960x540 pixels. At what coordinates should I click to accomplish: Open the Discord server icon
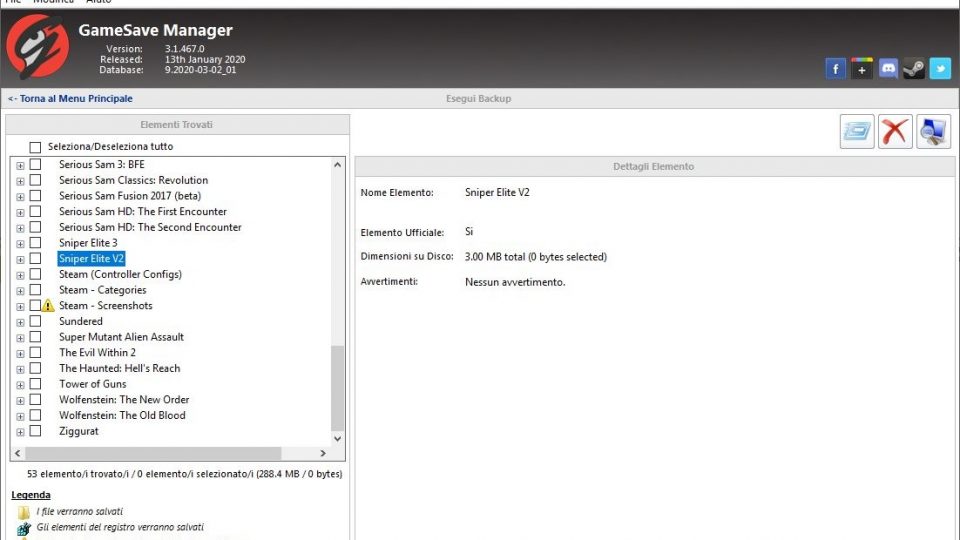click(887, 69)
